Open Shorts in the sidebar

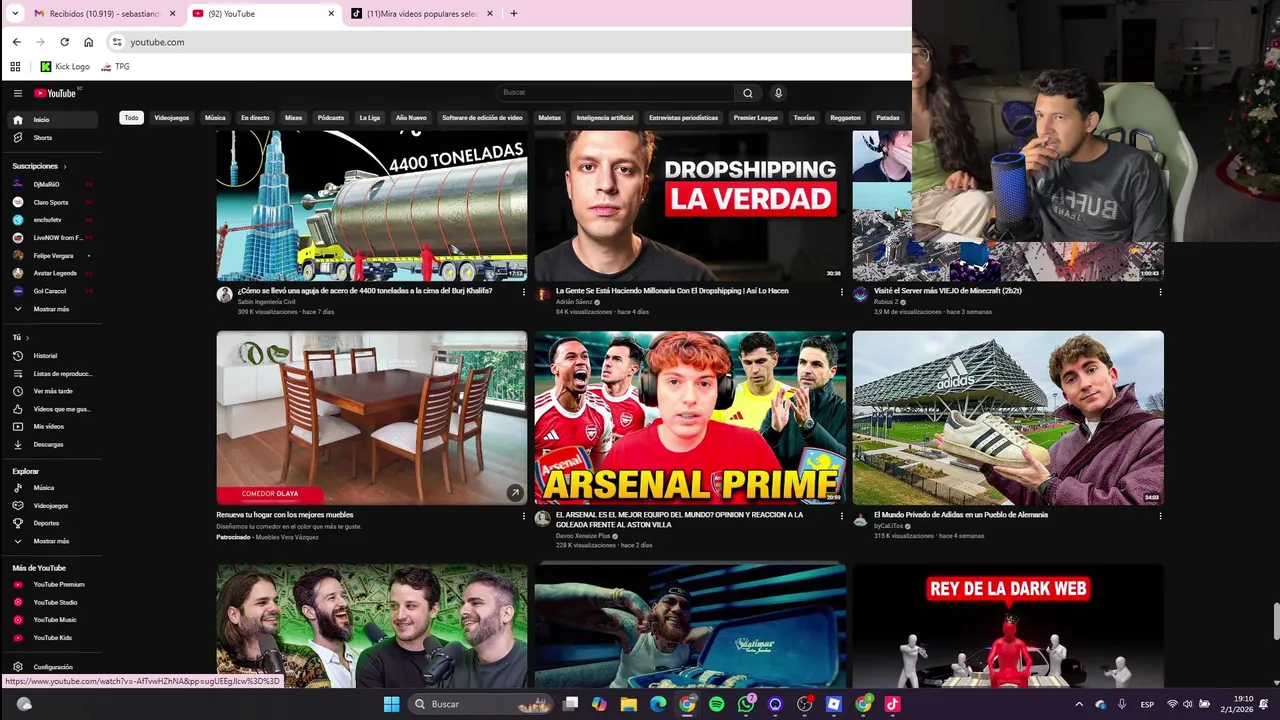point(53,137)
